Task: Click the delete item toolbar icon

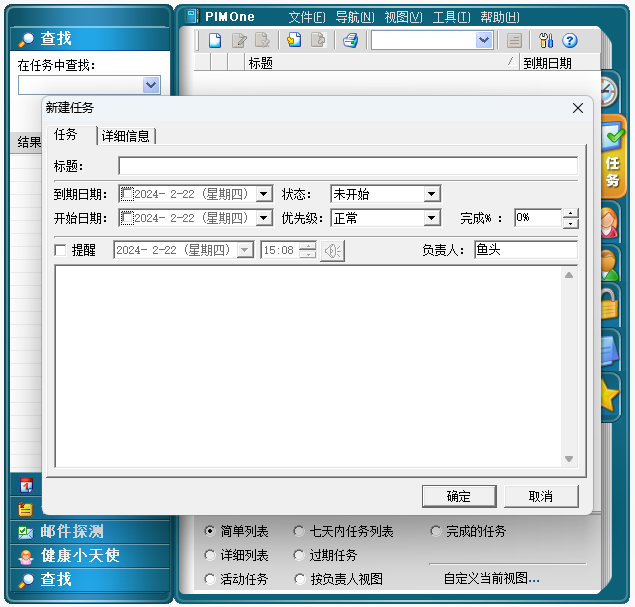Action: pos(262,40)
